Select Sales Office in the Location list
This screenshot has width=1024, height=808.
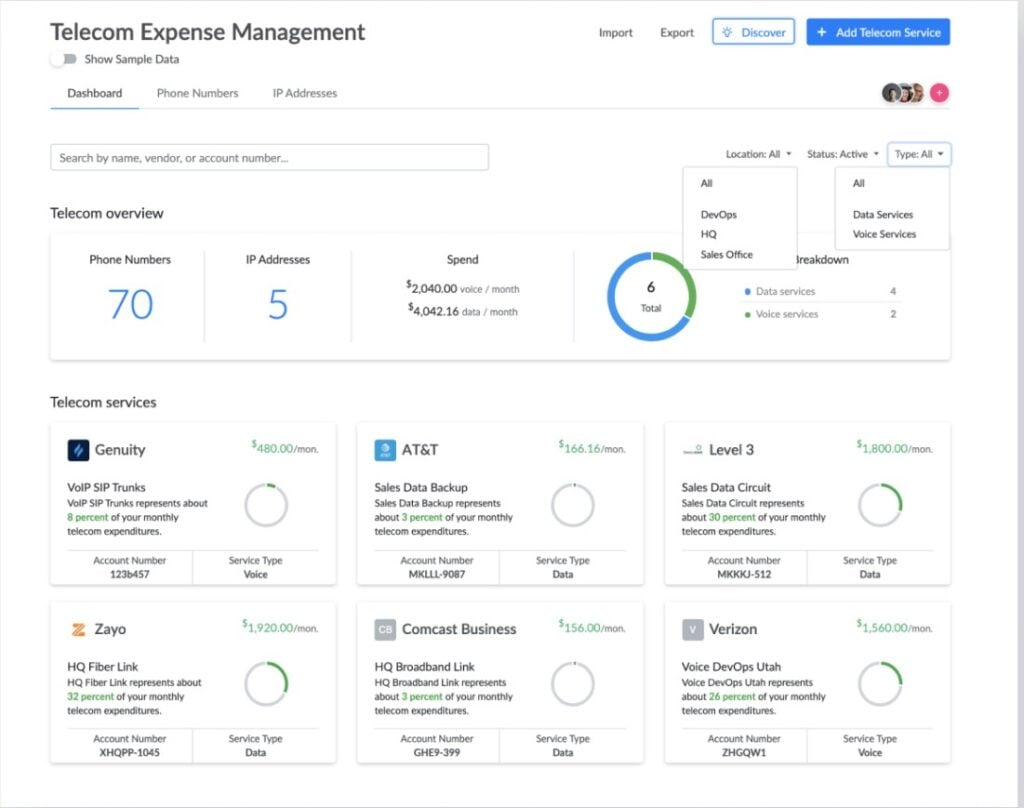tap(726, 254)
